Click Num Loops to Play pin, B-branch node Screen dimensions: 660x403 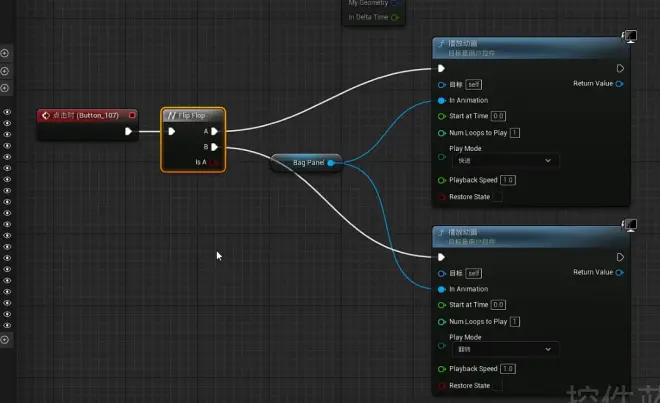442,322
